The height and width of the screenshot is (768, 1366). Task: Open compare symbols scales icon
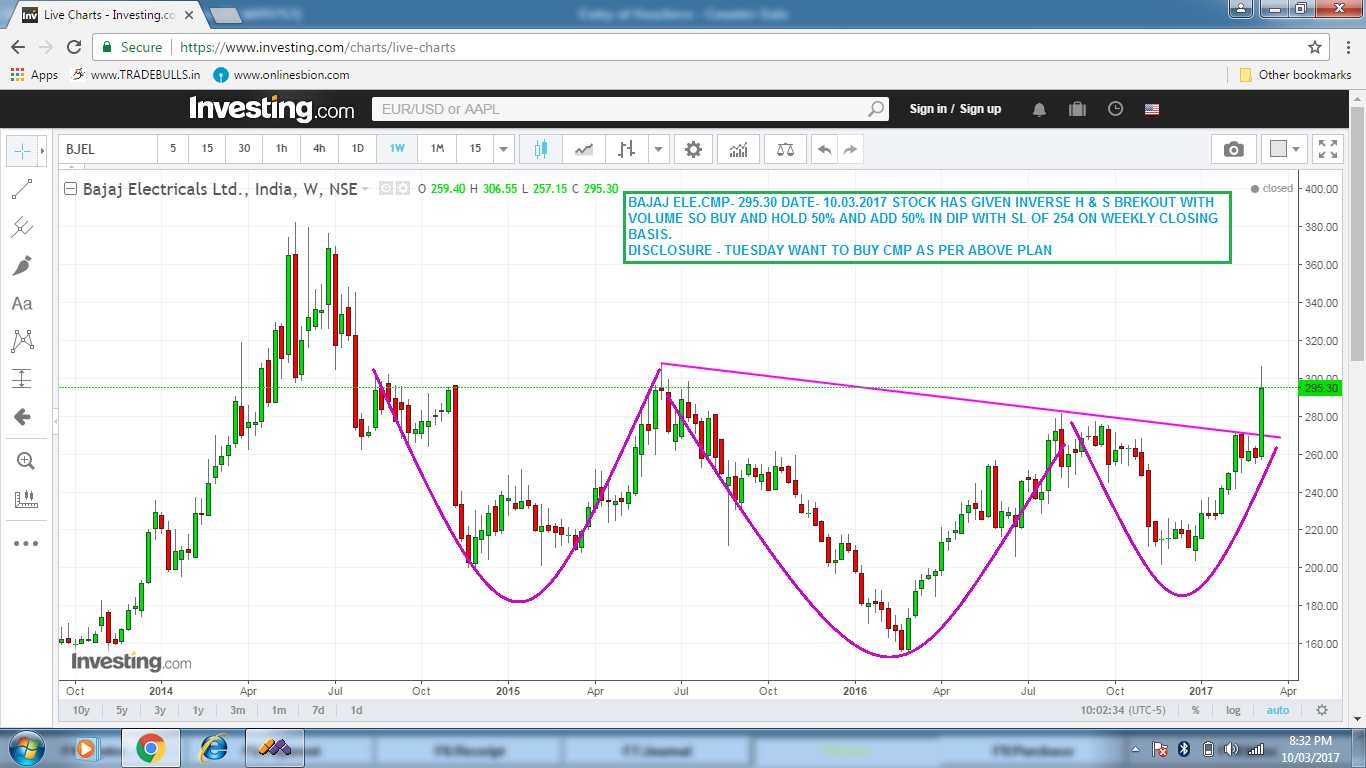tap(786, 149)
